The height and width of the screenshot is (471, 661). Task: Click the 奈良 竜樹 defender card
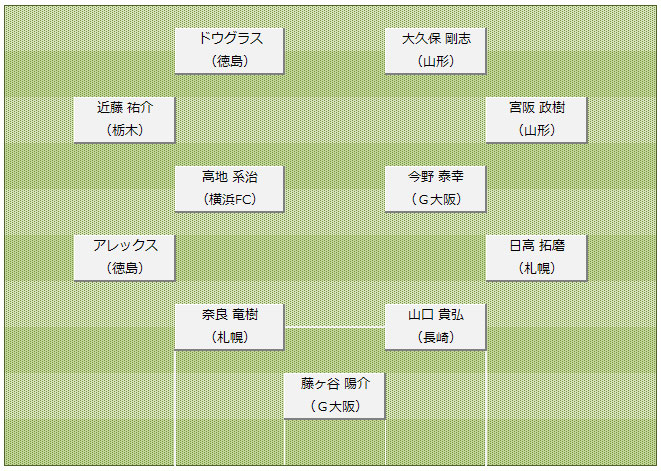point(229,326)
